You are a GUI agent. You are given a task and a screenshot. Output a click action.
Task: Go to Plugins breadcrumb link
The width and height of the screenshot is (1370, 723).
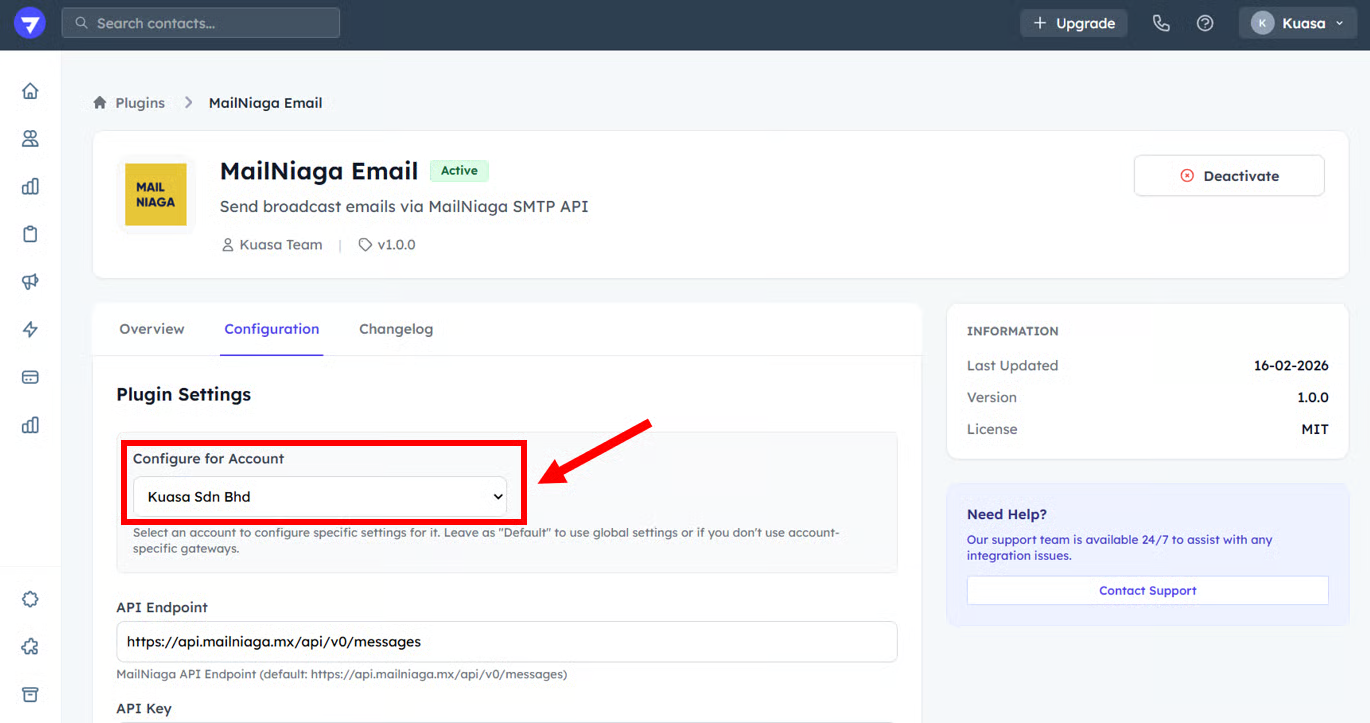tap(139, 103)
